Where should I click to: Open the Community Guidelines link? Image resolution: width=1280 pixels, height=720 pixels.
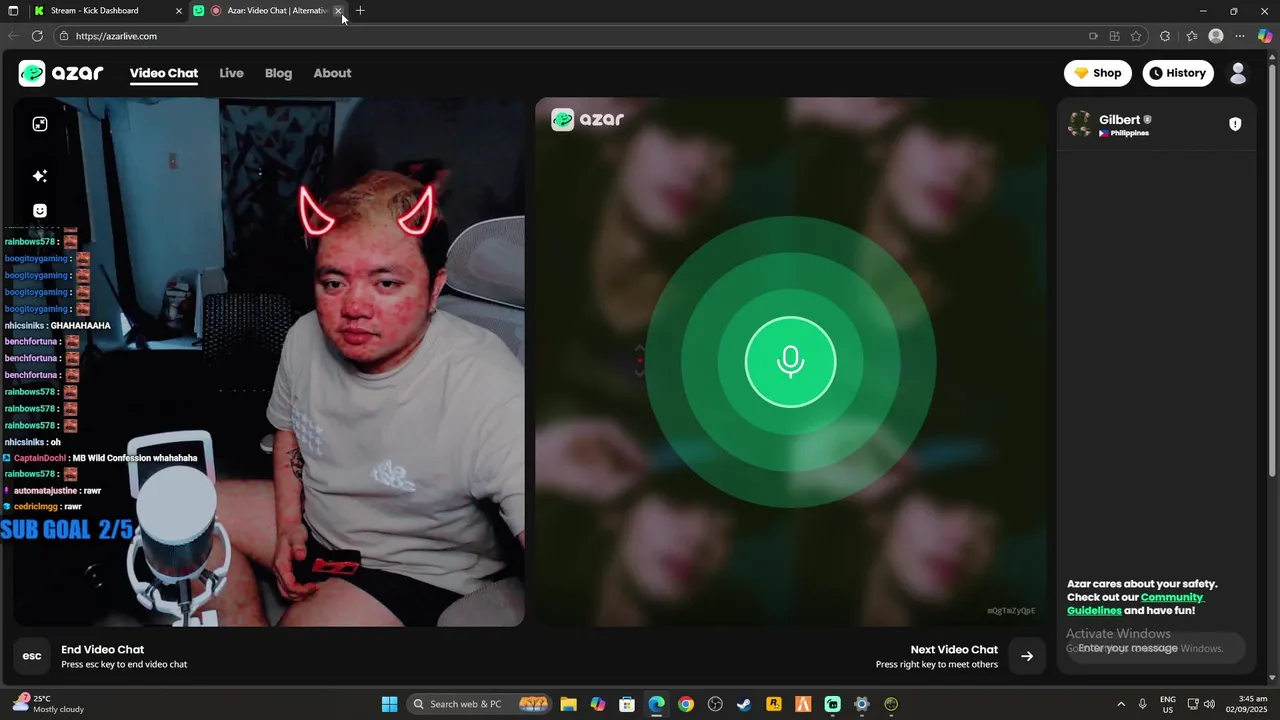click(x=1135, y=604)
